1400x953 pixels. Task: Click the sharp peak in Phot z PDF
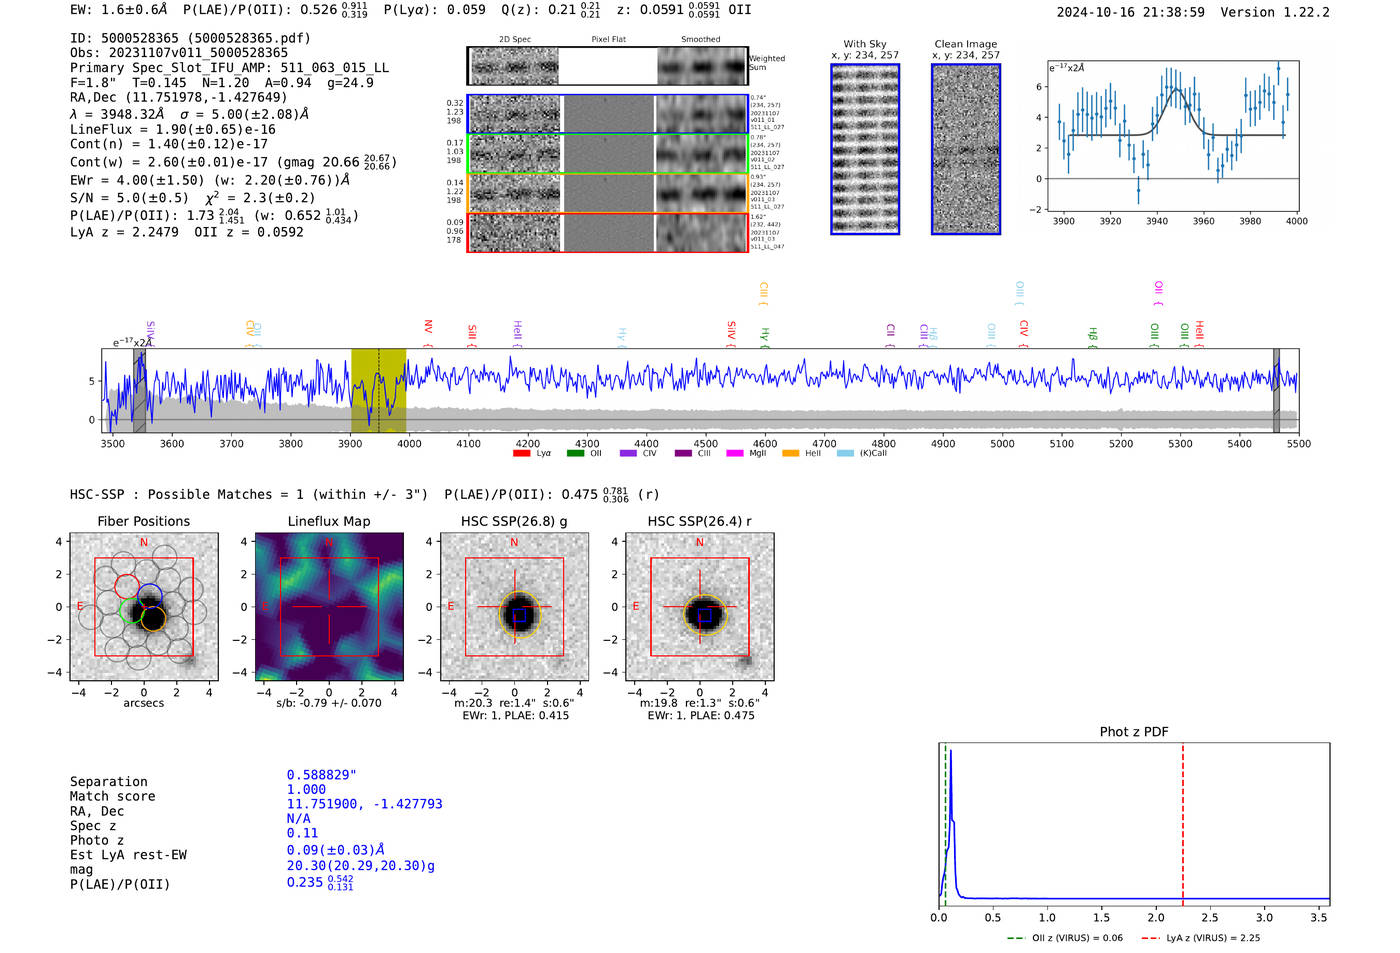[x=950, y=752]
